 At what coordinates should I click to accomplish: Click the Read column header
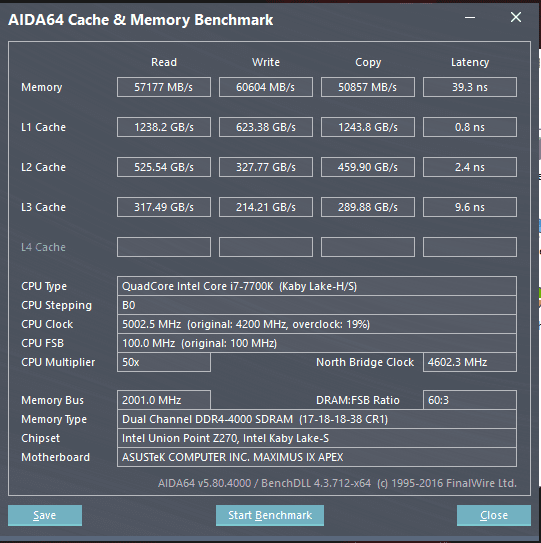[164, 62]
